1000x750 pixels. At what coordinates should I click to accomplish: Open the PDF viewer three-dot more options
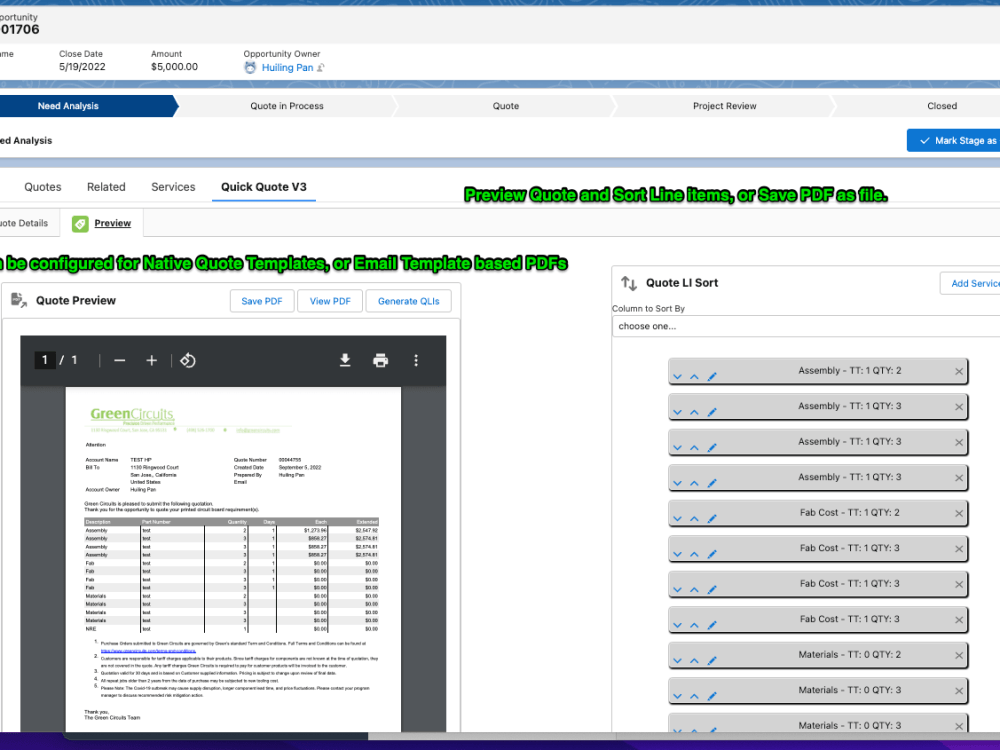tap(416, 360)
